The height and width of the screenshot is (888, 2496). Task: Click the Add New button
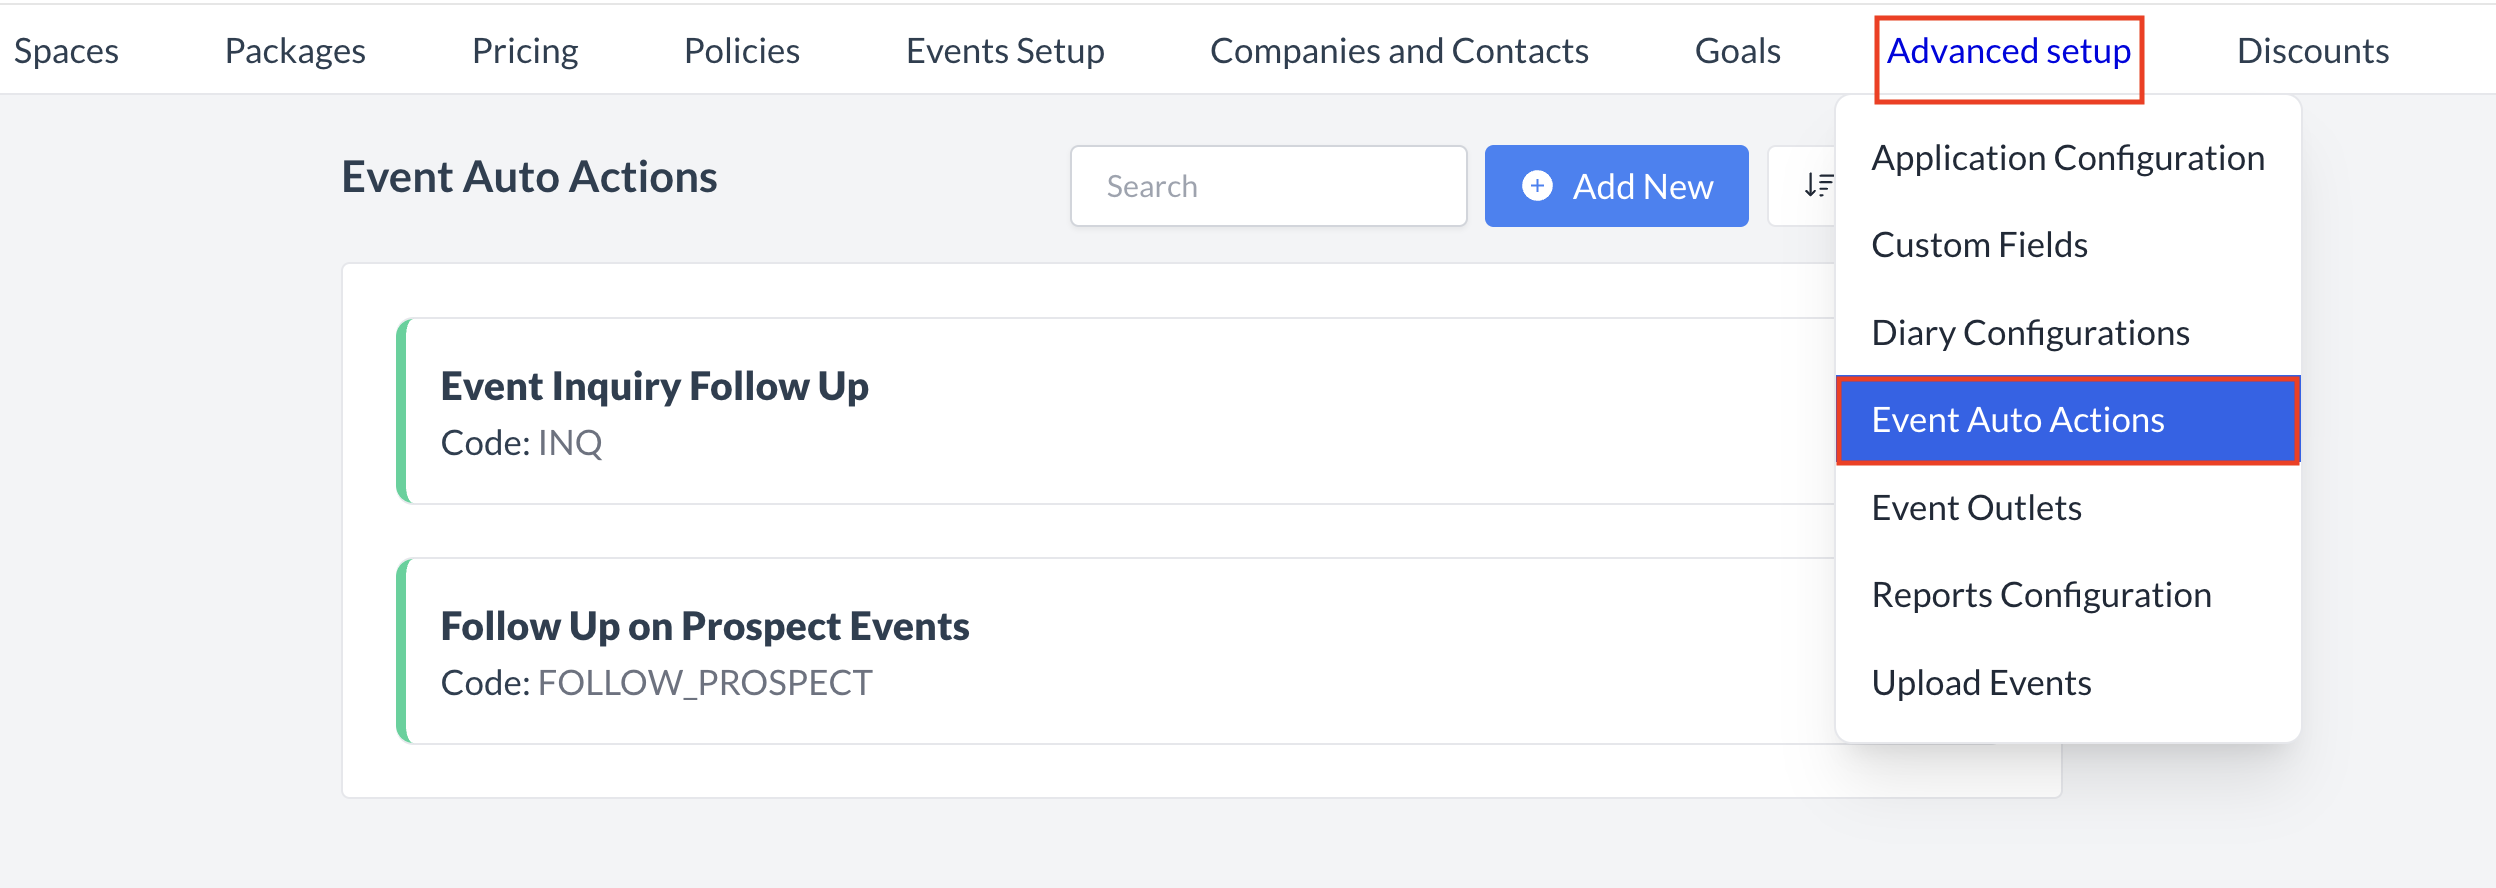pos(1617,185)
